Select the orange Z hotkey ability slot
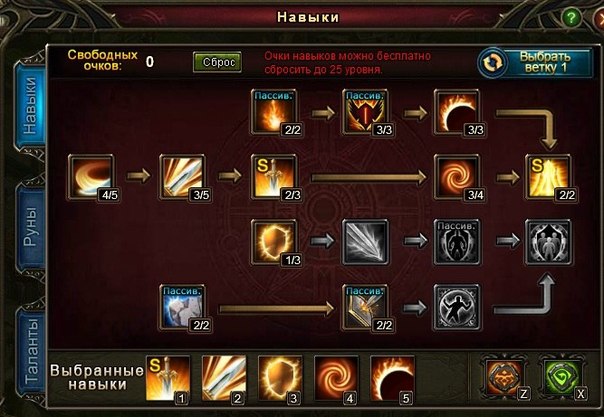Viewport: 604px width, 417px height. (504, 377)
